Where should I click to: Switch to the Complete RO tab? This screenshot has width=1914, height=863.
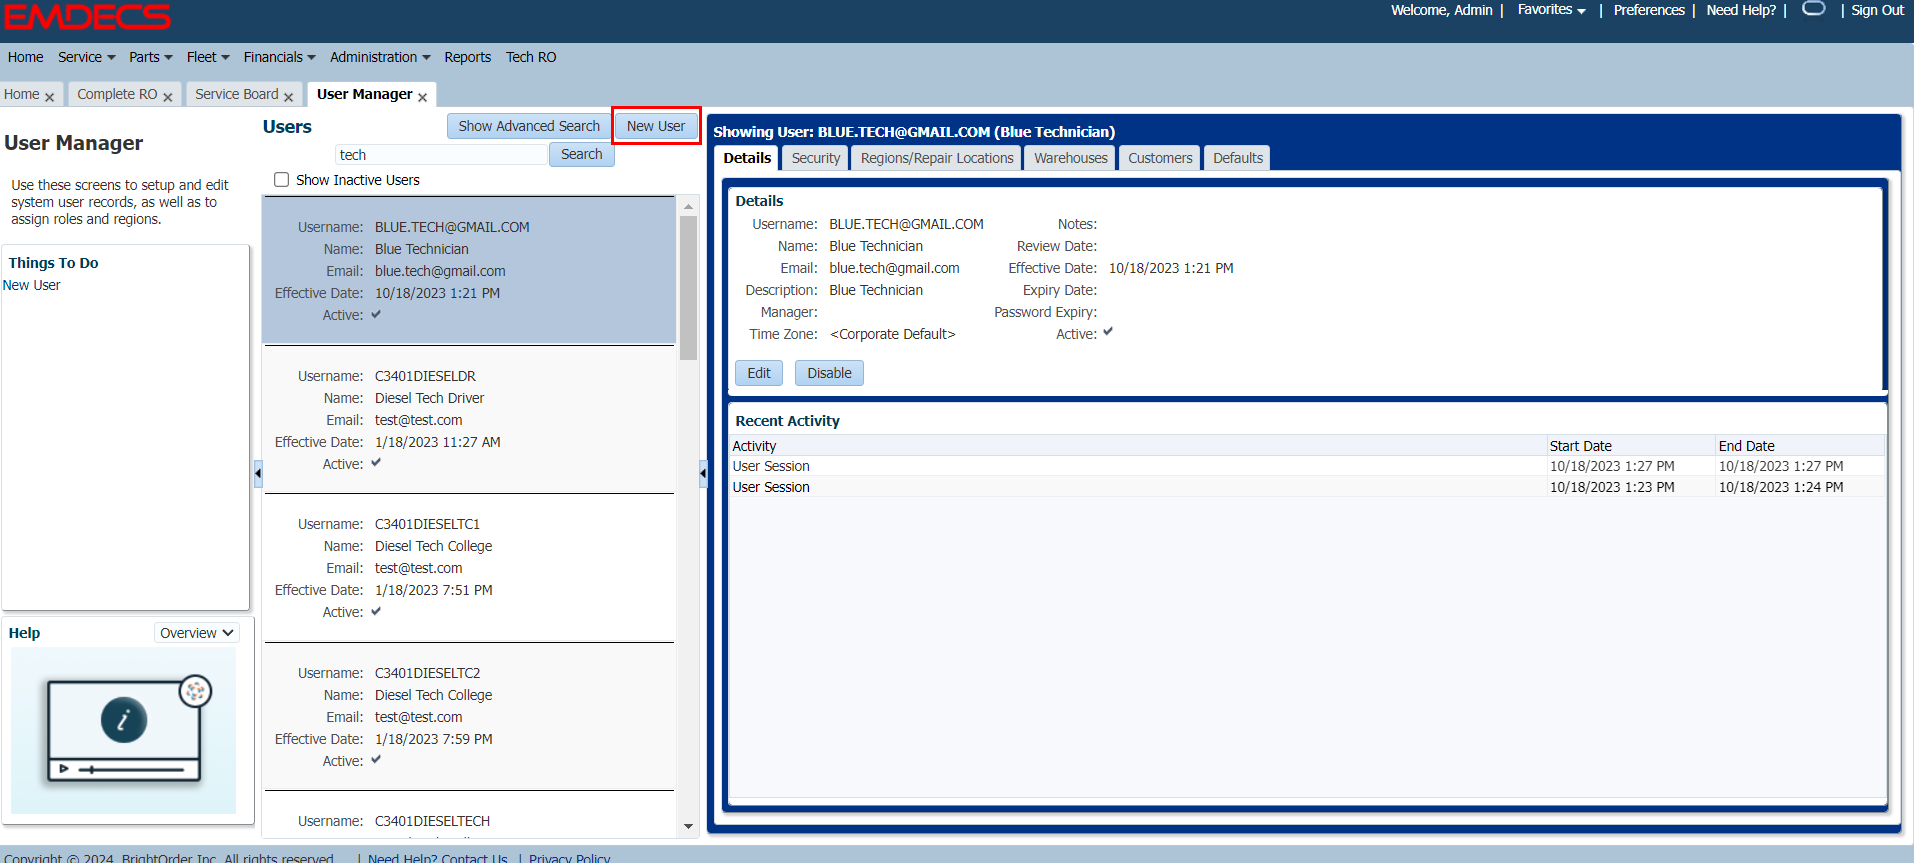coord(117,94)
